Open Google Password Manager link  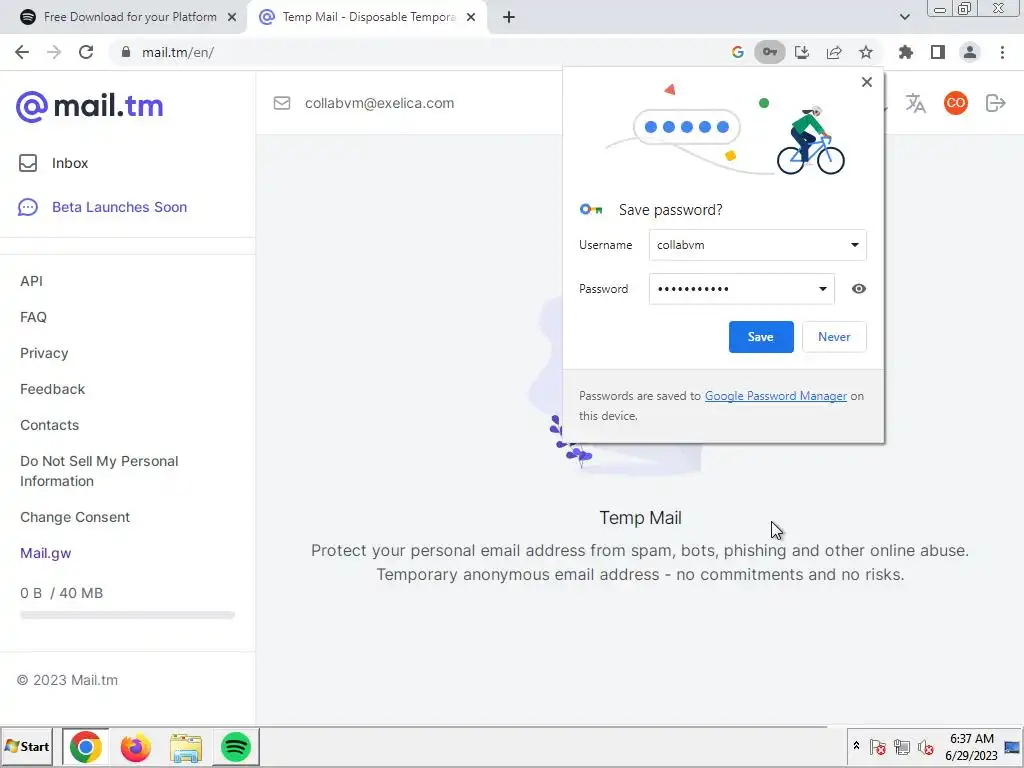click(x=776, y=396)
